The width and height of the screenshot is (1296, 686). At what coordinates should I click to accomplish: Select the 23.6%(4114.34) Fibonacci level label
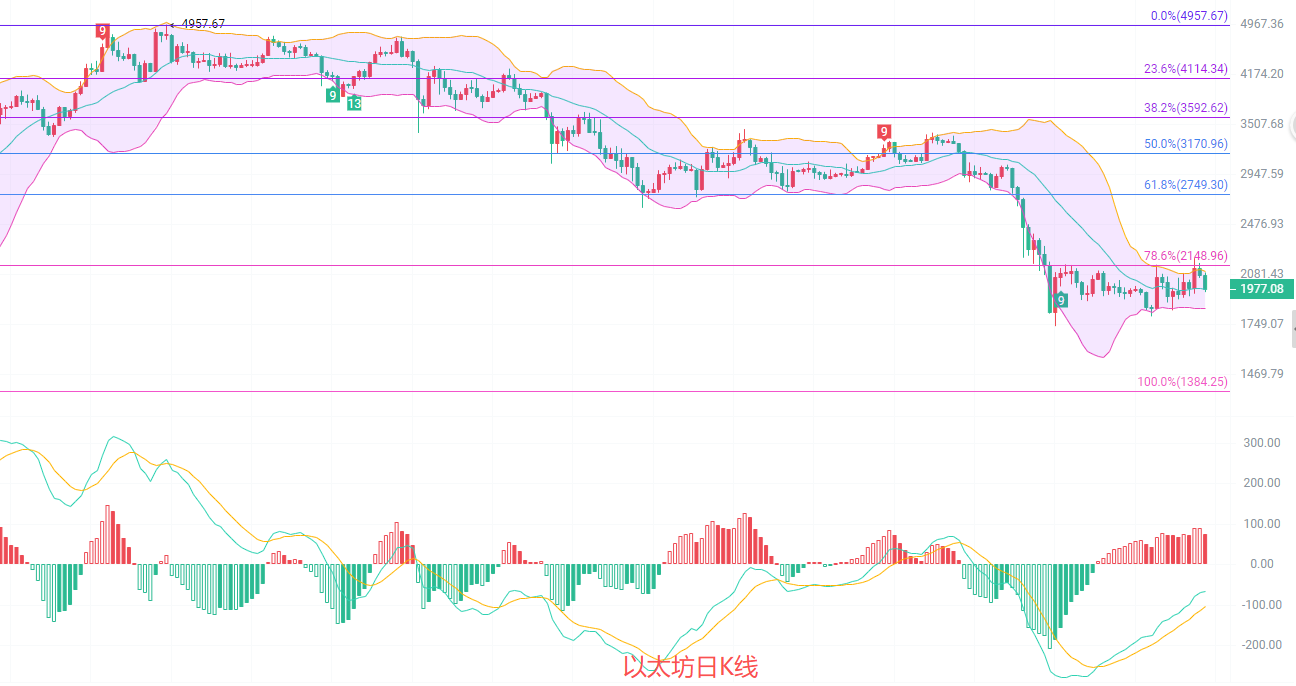point(1185,69)
